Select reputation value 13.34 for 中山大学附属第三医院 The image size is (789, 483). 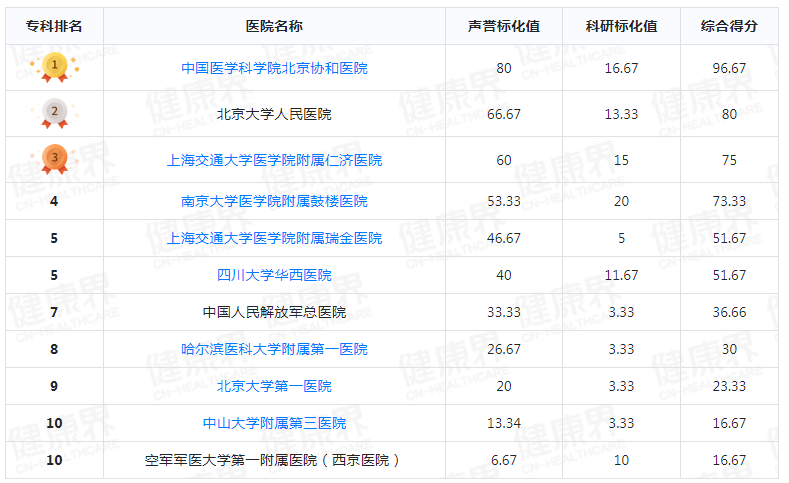pos(504,423)
